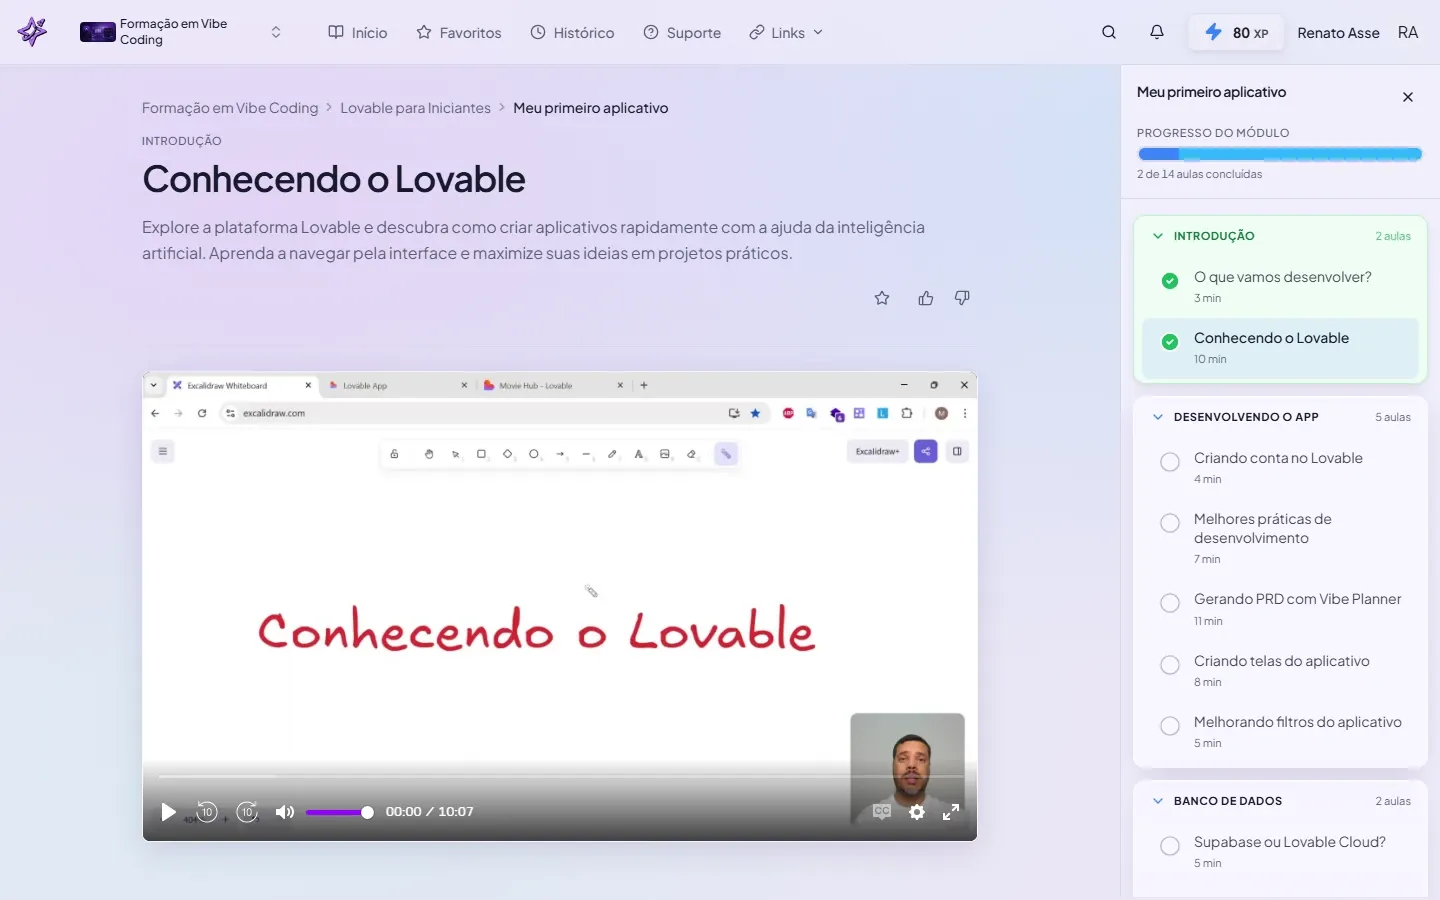
Task: Toggle video closed captions
Action: pyautogui.click(x=881, y=812)
